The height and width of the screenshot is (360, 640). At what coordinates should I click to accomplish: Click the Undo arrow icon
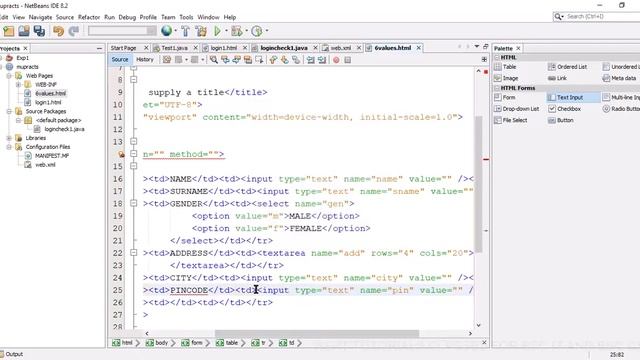point(58,31)
